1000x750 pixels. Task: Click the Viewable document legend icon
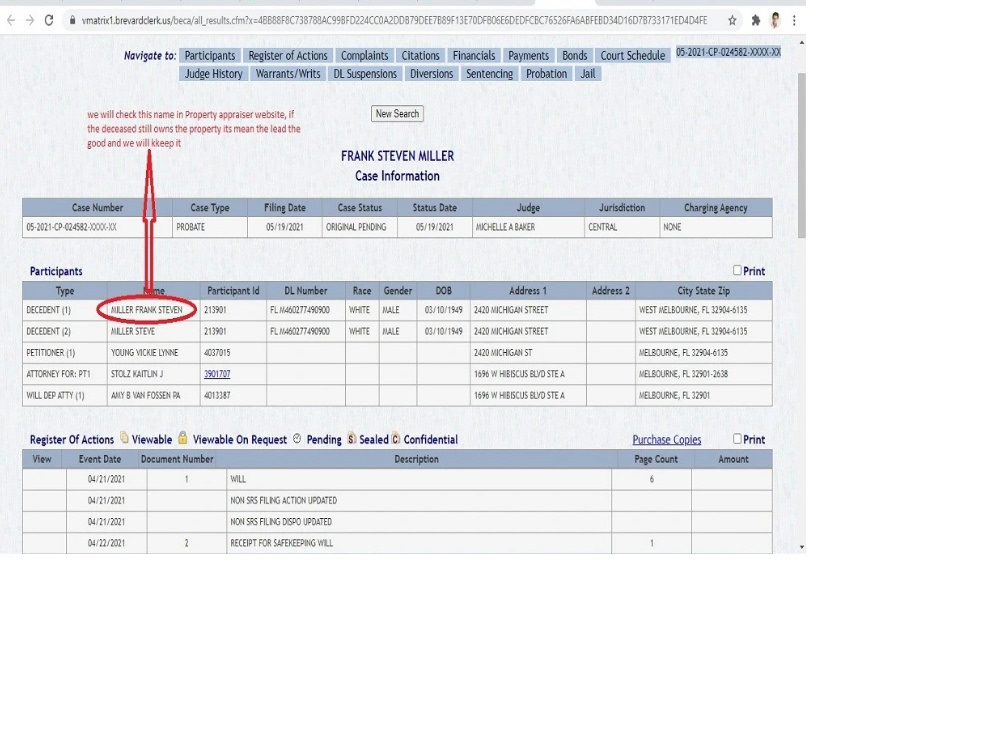click(124, 438)
